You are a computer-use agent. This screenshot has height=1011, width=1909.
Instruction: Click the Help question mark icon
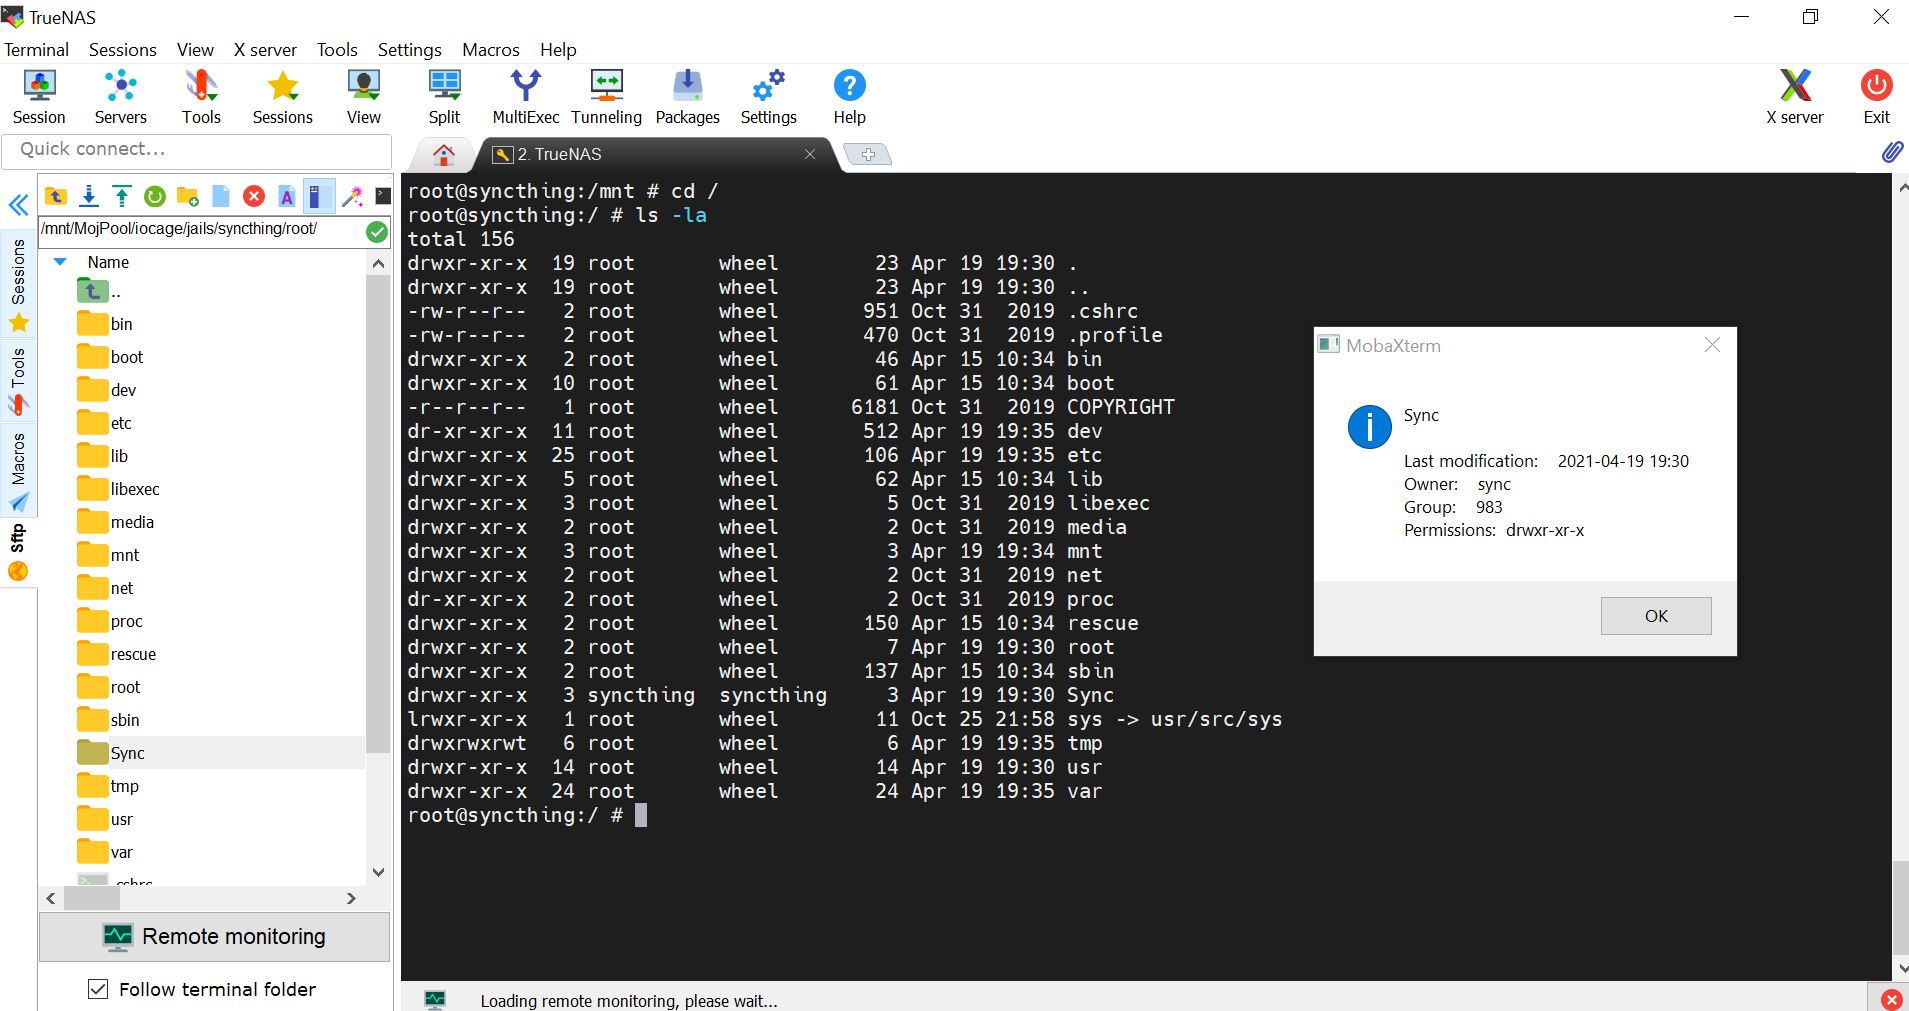(x=849, y=97)
